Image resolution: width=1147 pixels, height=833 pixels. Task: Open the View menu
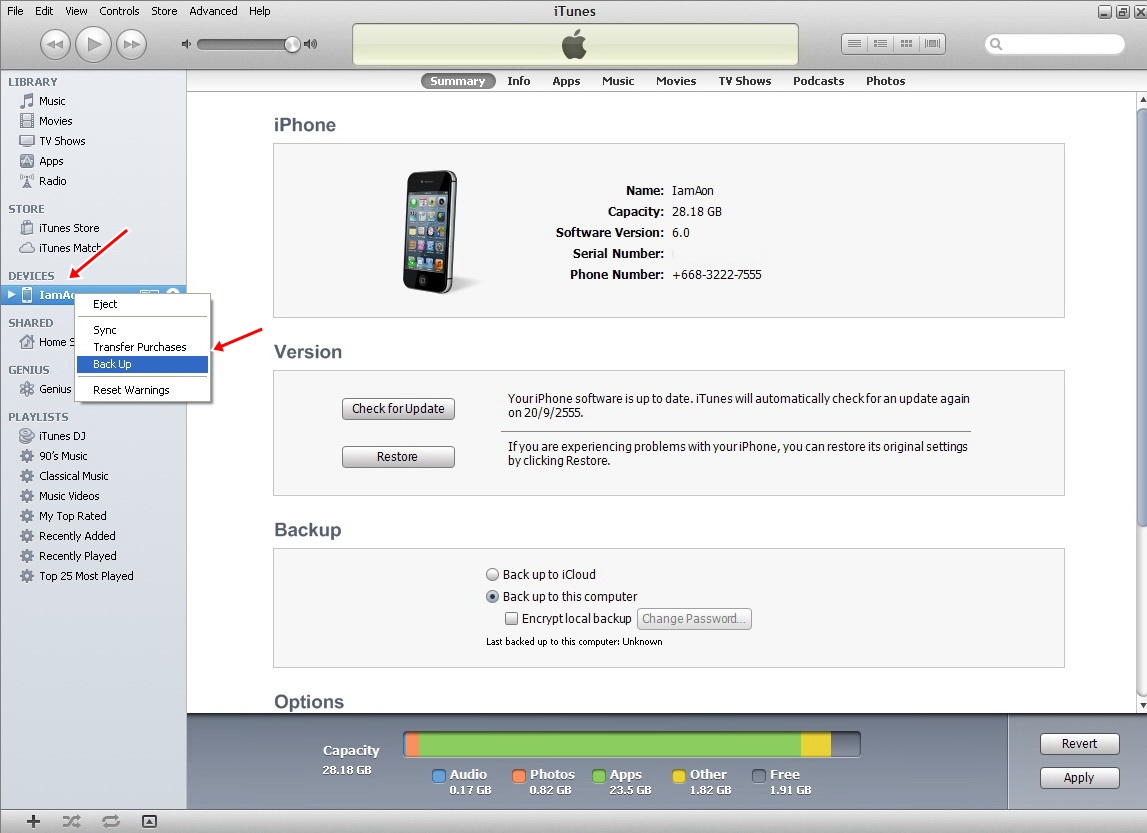(x=76, y=11)
